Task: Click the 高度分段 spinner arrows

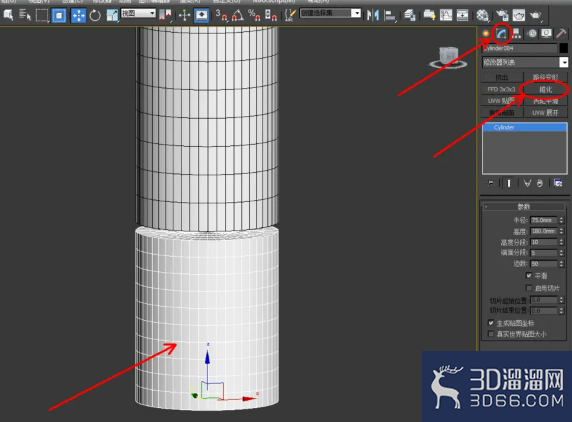Action: click(561, 242)
